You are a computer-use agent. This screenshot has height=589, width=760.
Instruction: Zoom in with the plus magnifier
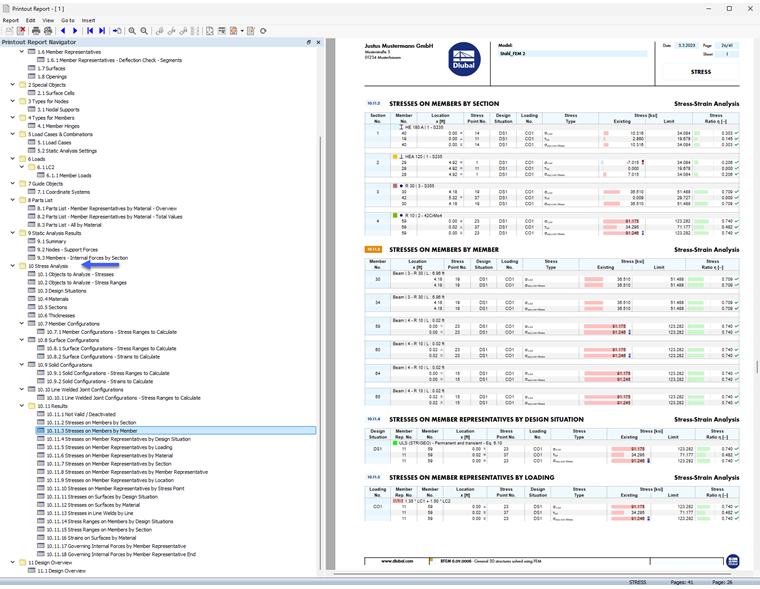tap(132, 31)
